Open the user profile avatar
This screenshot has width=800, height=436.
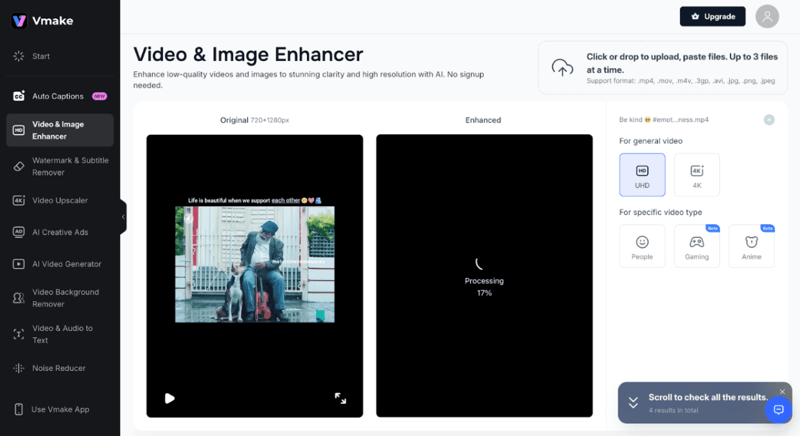(x=767, y=16)
